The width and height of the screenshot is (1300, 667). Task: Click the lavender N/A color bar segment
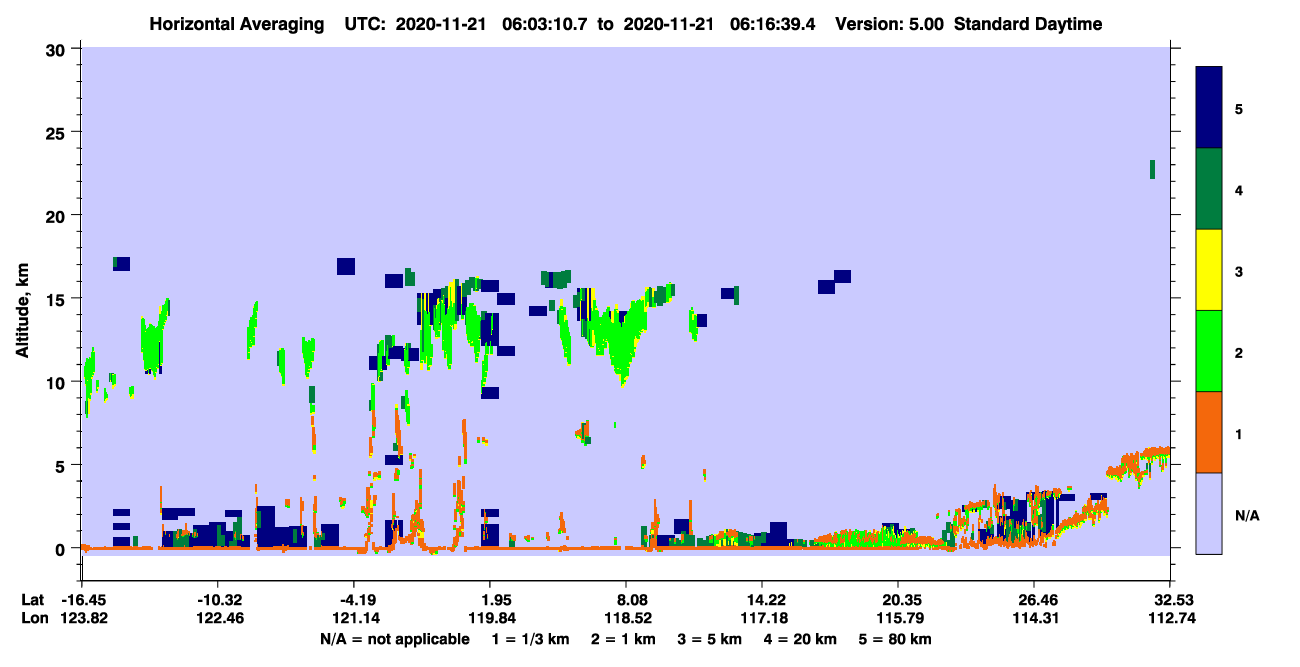(1209, 513)
